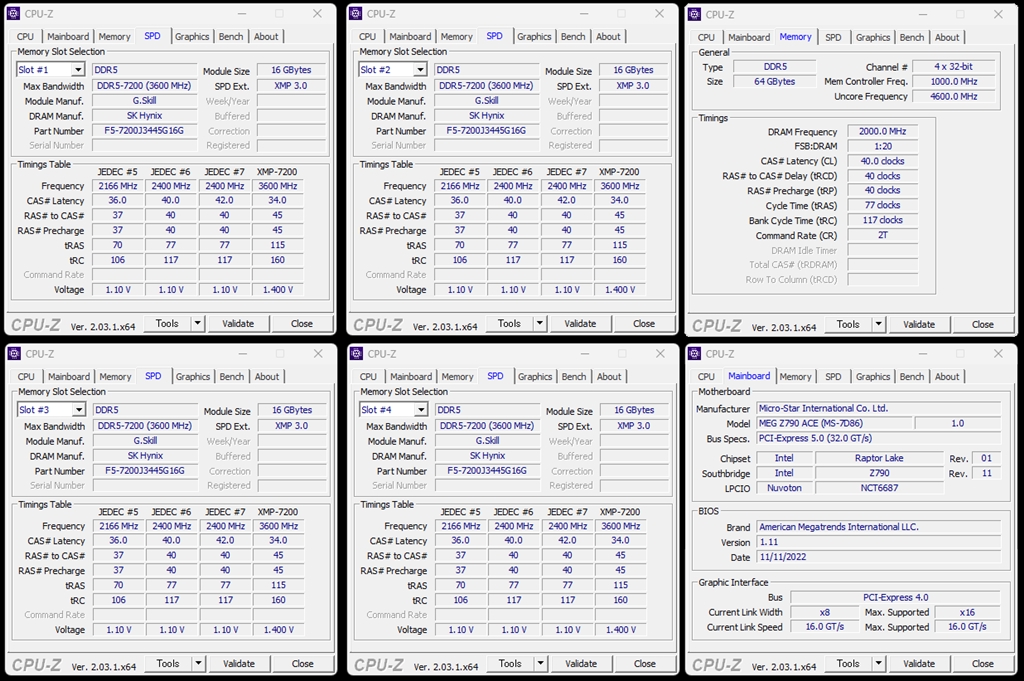
Task: Open Graphics tab in Slot #2 window
Action: 534,37
